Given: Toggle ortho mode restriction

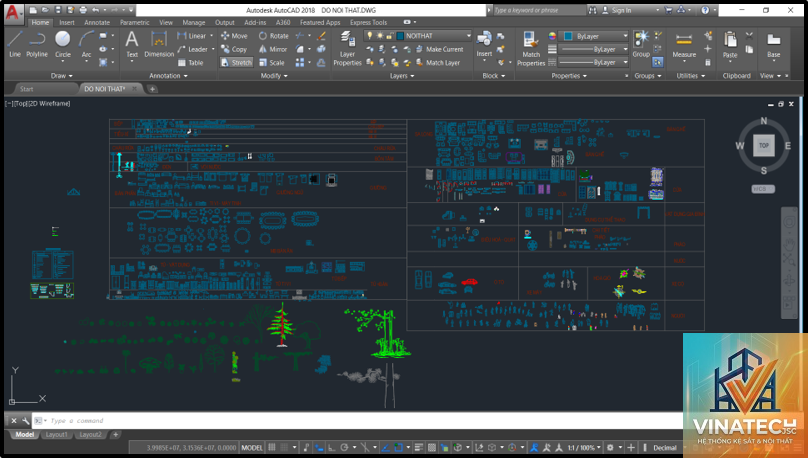Looking at the screenshot, I should (x=332, y=448).
